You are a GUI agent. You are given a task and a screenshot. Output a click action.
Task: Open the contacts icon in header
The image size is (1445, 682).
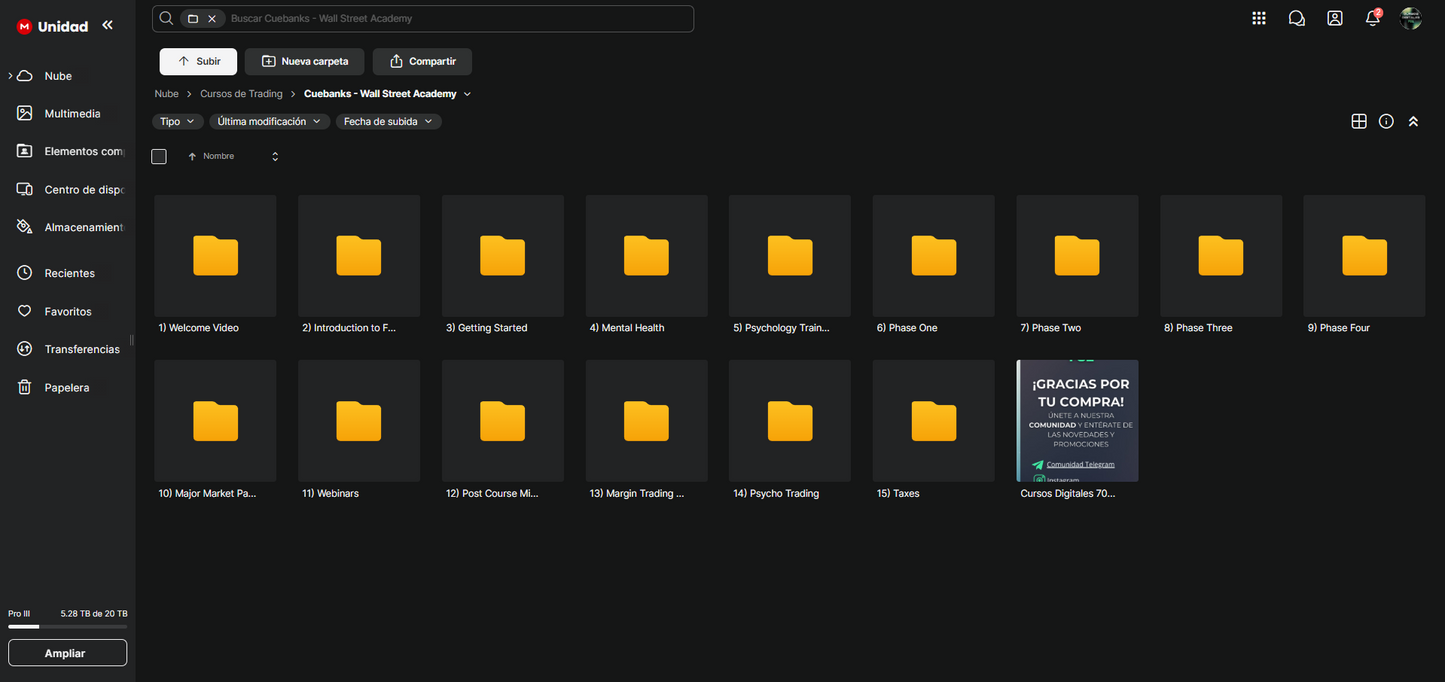pyautogui.click(x=1335, y=18)
